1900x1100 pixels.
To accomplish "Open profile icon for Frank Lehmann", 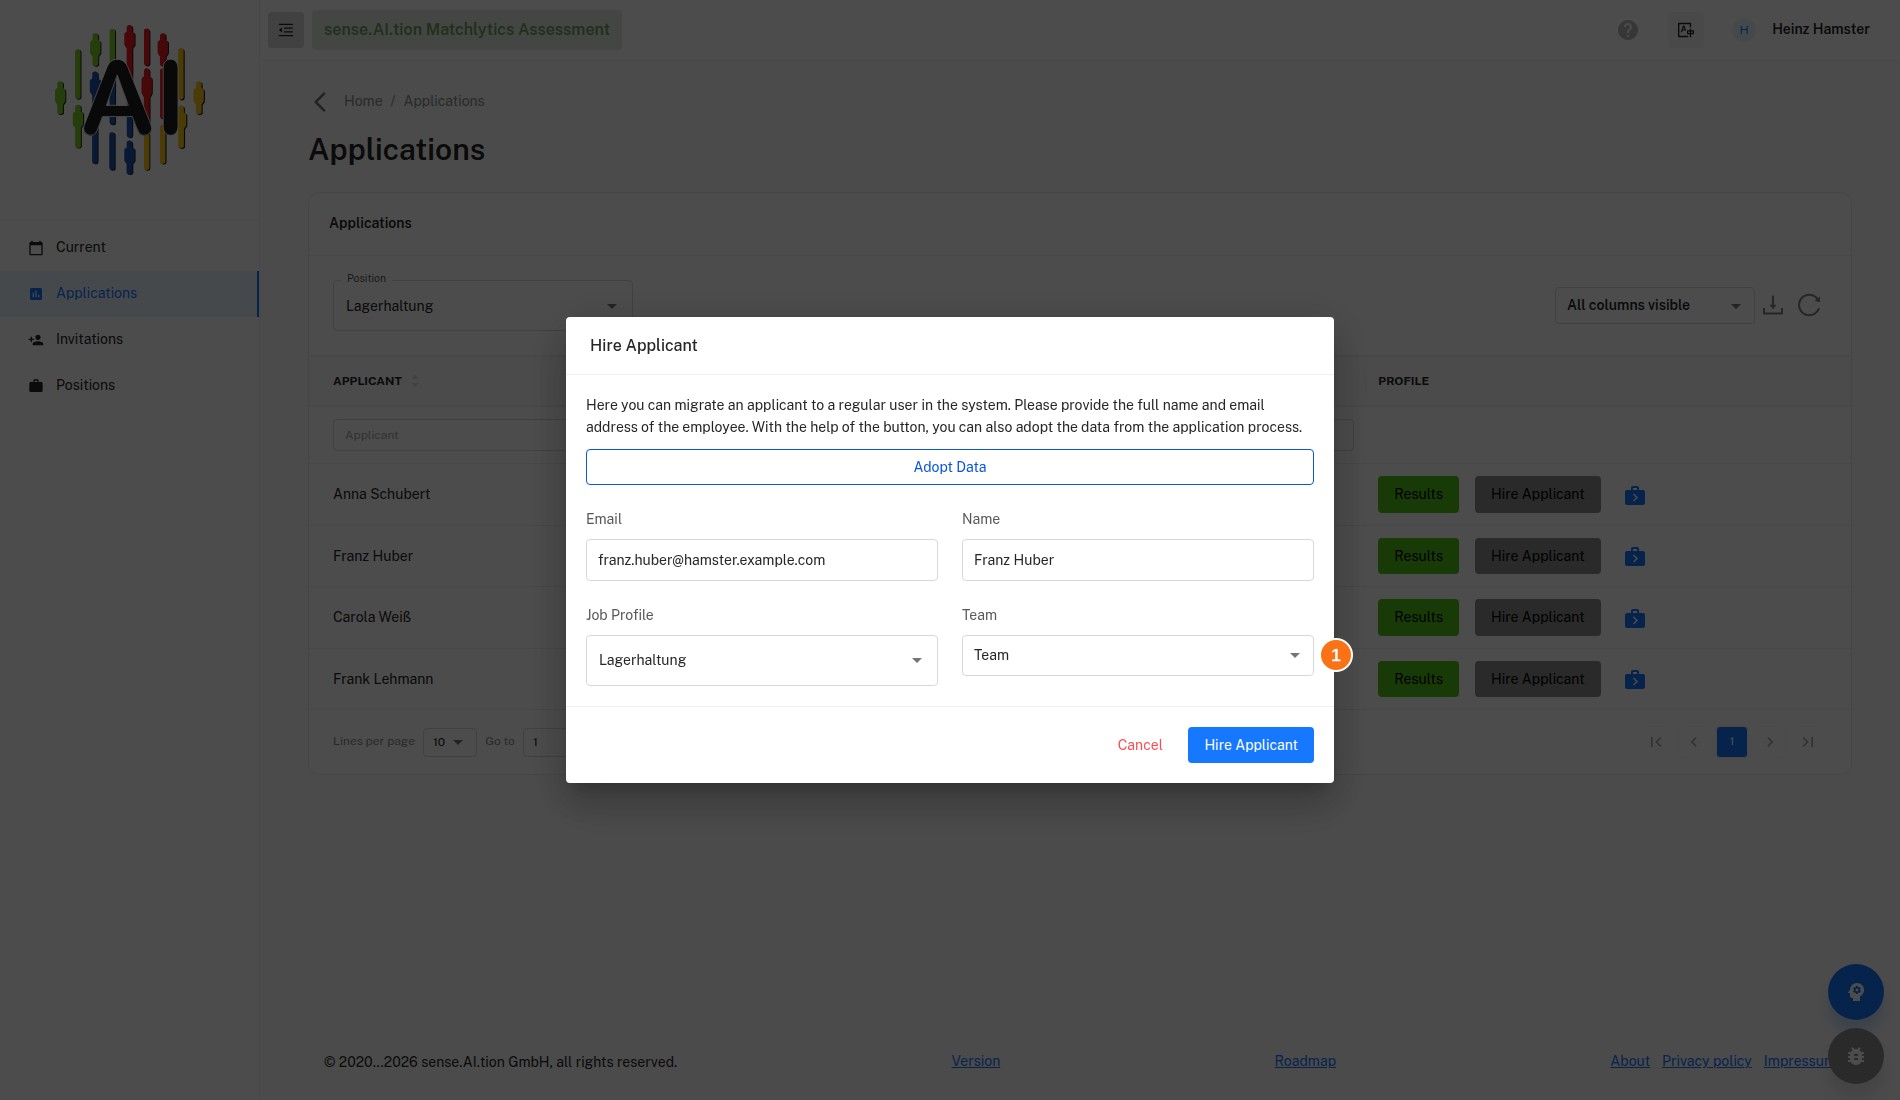I will point(1635,680).
